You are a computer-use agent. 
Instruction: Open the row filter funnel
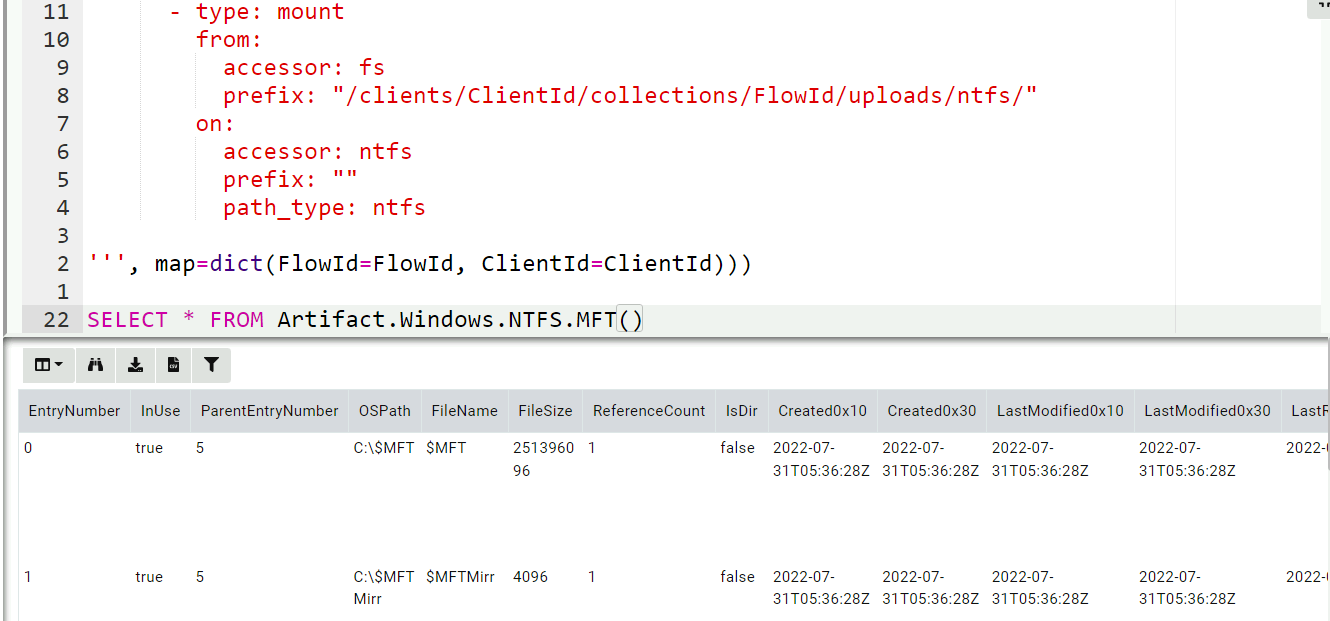[210, 365]
